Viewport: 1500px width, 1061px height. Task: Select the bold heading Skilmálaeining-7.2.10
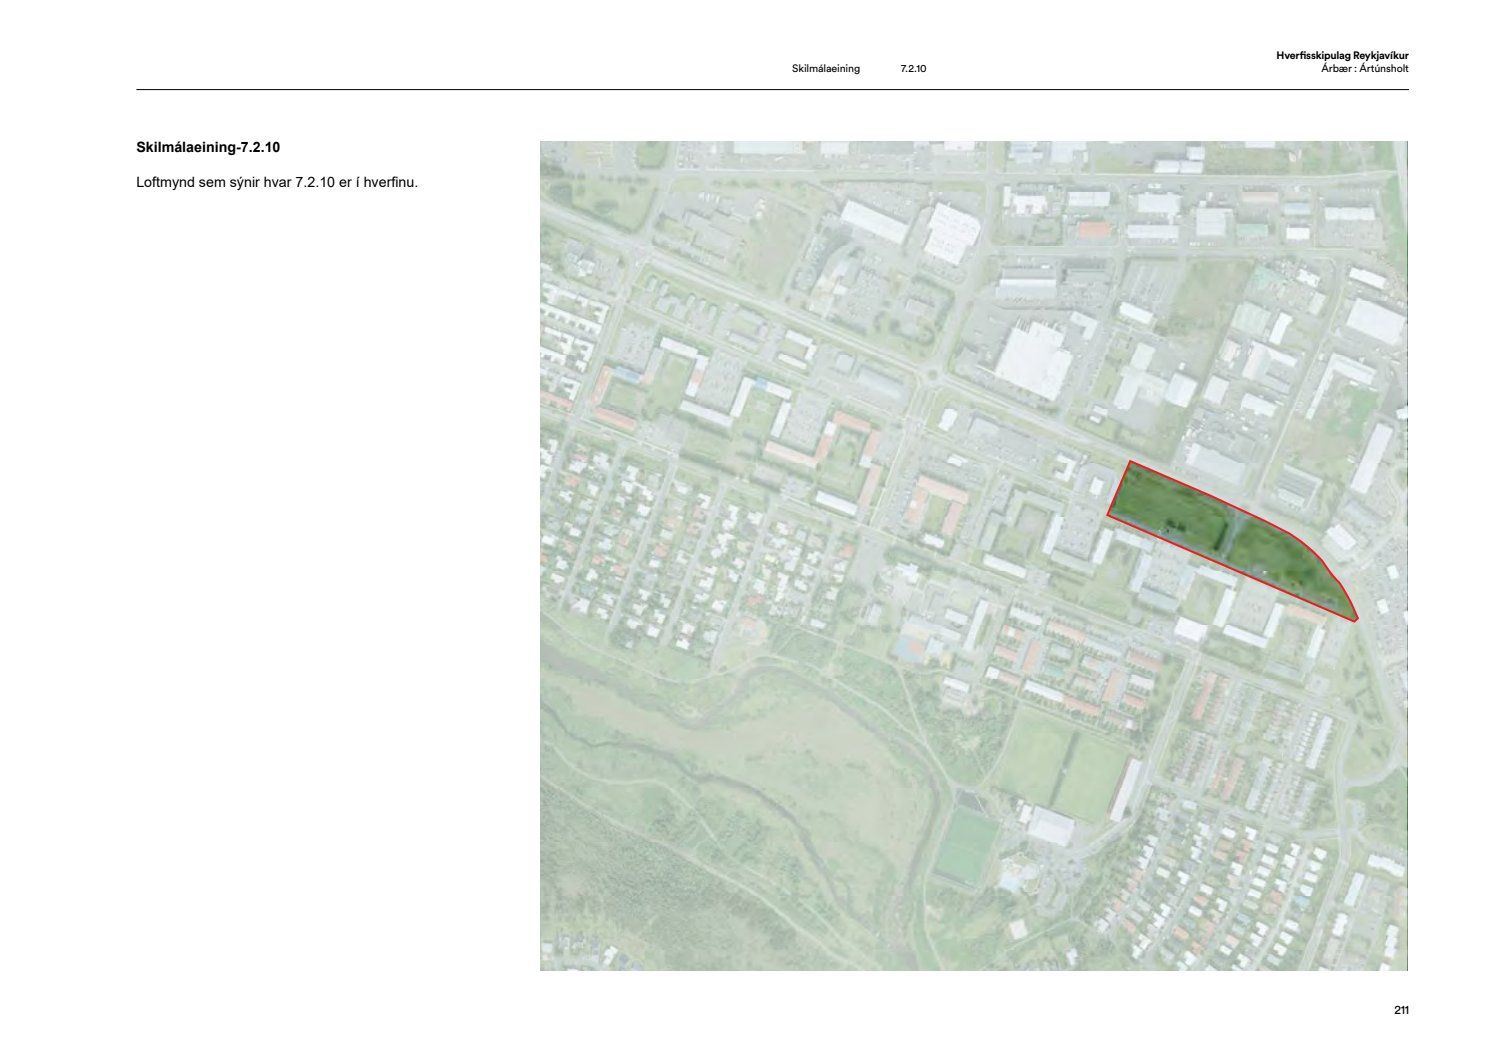pos(208,148)
